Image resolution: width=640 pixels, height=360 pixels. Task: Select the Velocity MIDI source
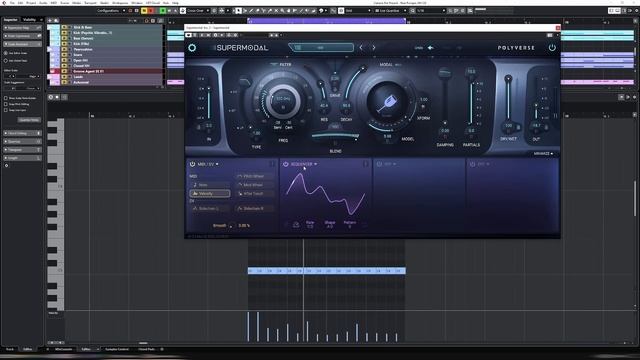[209, 193]
